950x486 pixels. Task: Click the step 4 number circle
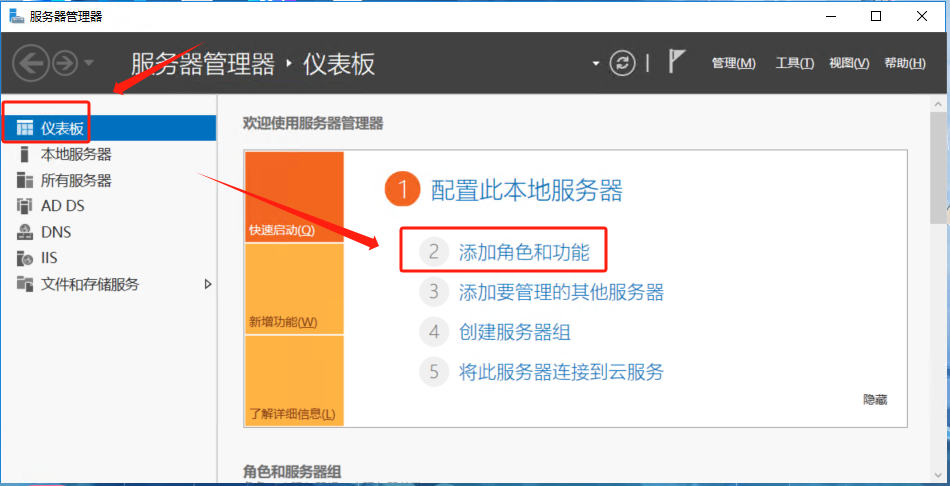434,332
